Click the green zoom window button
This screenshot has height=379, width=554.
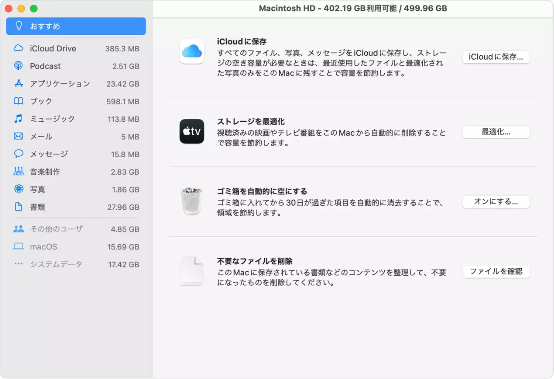point(34,8)
